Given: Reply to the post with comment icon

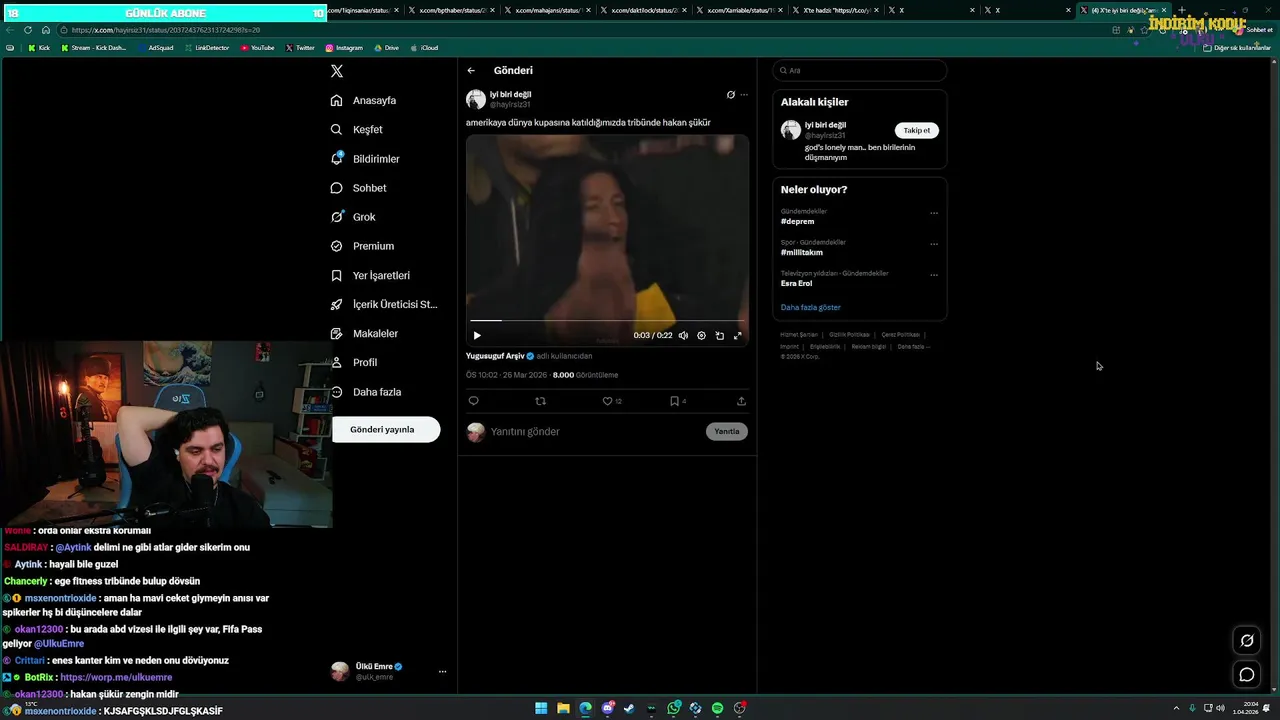Looking at the screenshot, I should (x=474, y=401).
